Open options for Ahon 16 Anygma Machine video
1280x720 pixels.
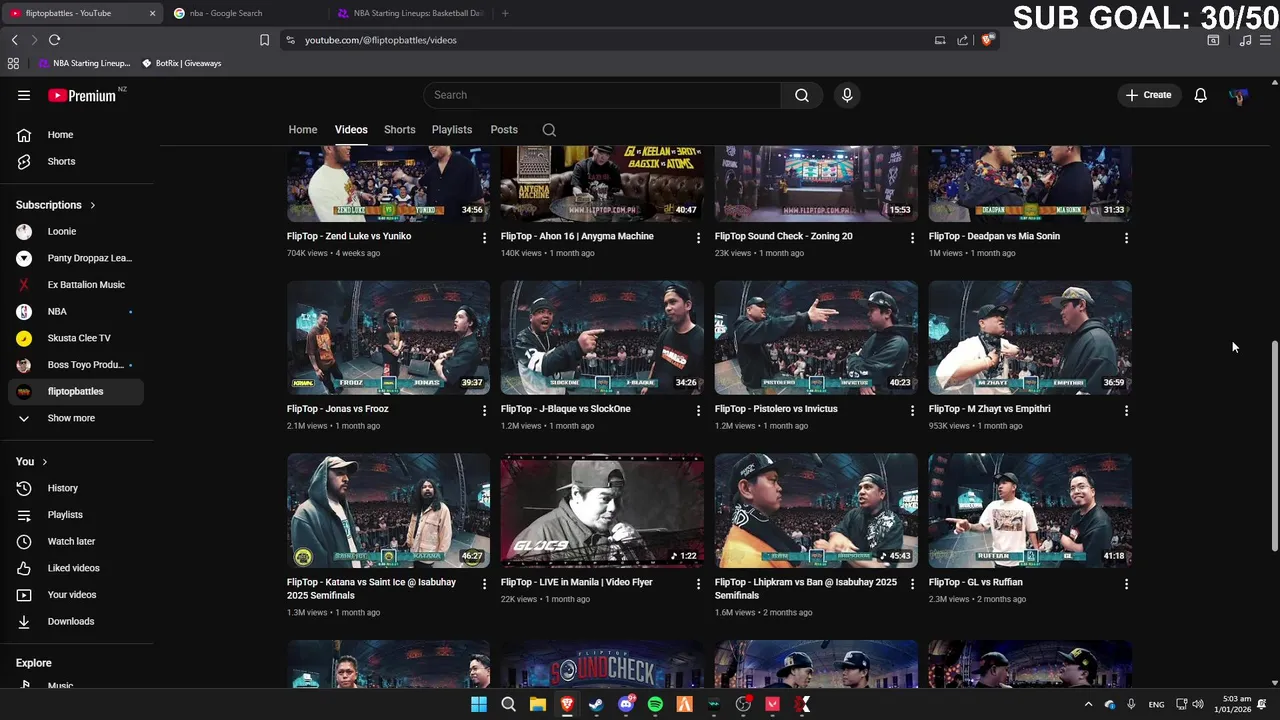[x=699, y=238]
